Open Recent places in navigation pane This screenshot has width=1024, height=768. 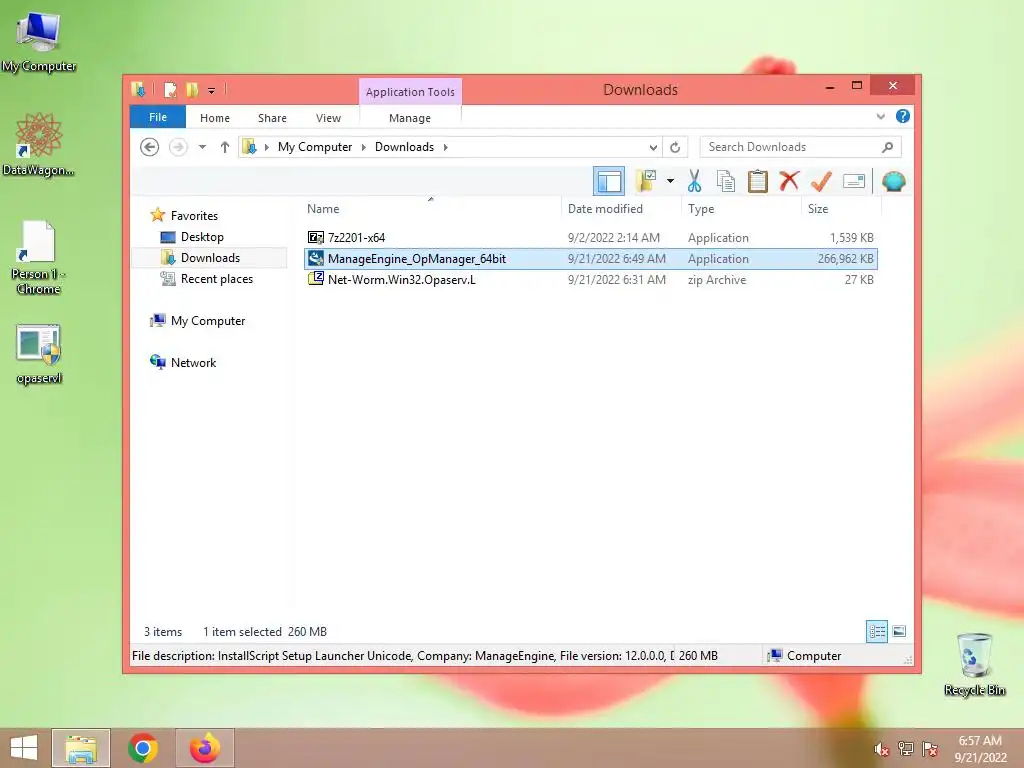pos(216,278)
